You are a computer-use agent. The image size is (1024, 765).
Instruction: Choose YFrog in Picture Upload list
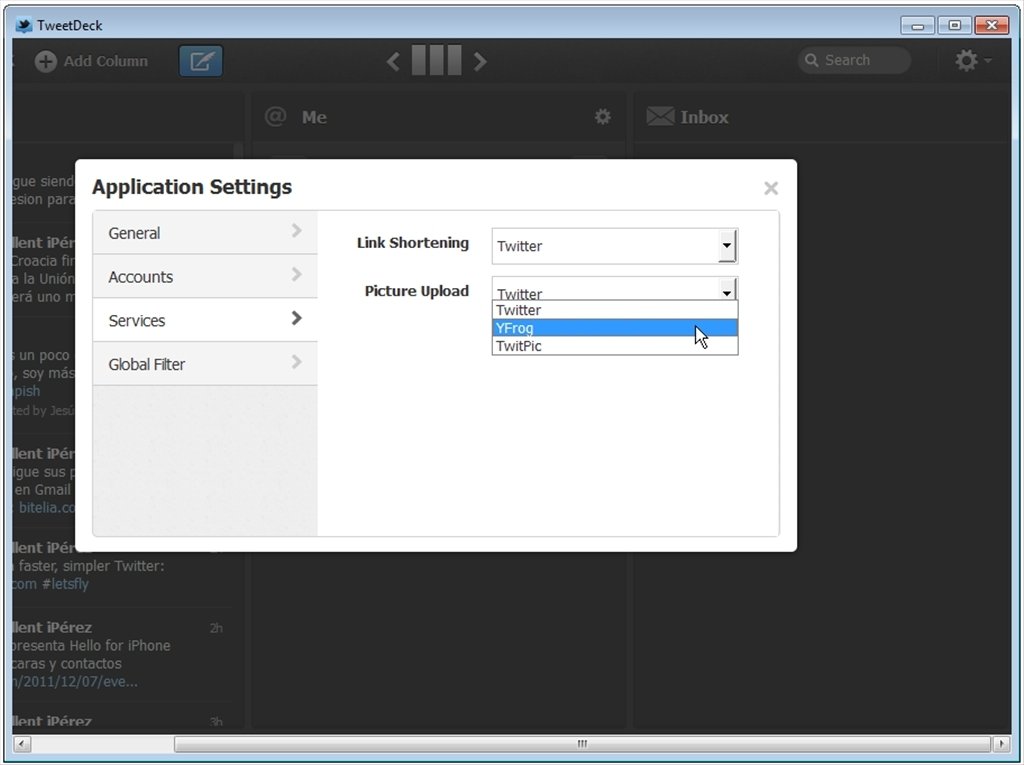[615, 328]
